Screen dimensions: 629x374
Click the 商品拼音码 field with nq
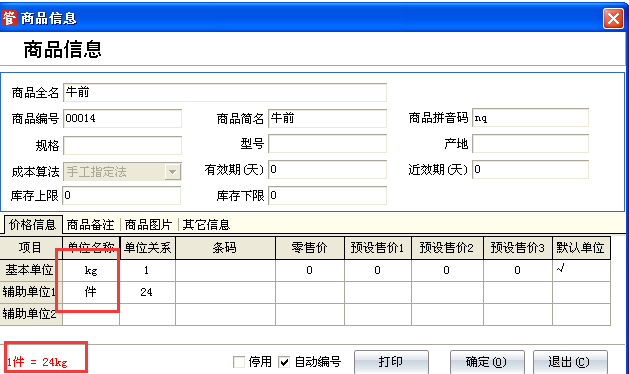click(530, 118)
